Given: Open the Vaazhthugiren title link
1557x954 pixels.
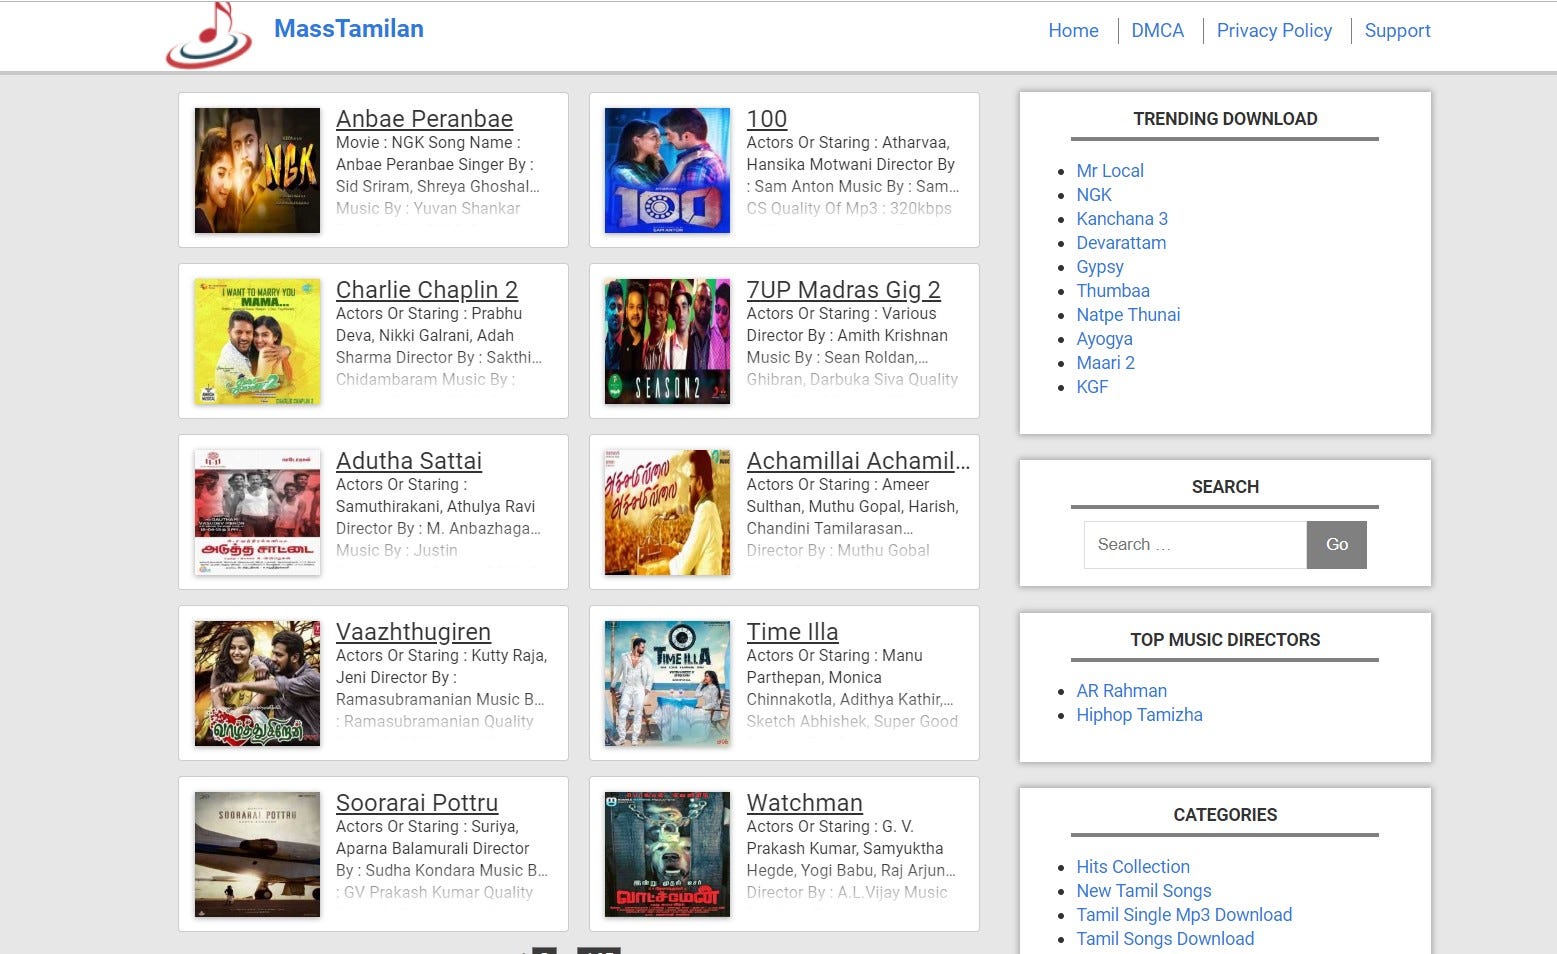Looking at the screenshot, I should click(x=413, y=632).
